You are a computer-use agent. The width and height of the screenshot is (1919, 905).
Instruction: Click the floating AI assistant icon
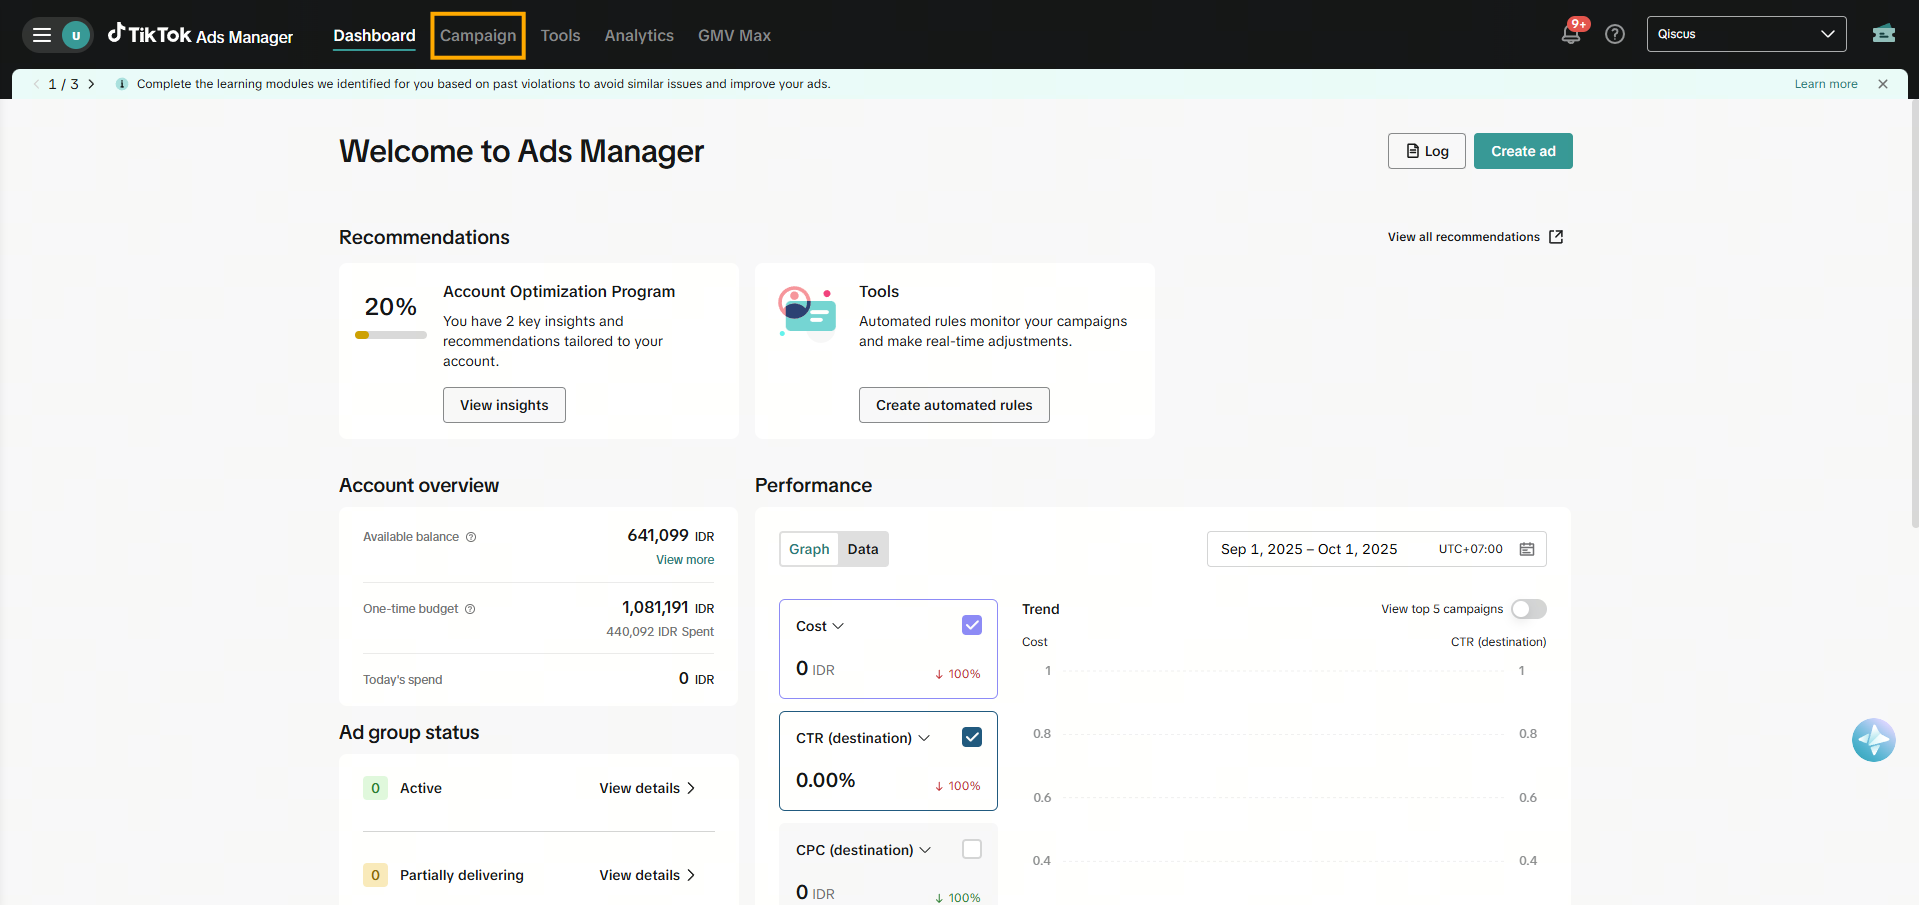pyautogui.click(x=1872, y=740)
